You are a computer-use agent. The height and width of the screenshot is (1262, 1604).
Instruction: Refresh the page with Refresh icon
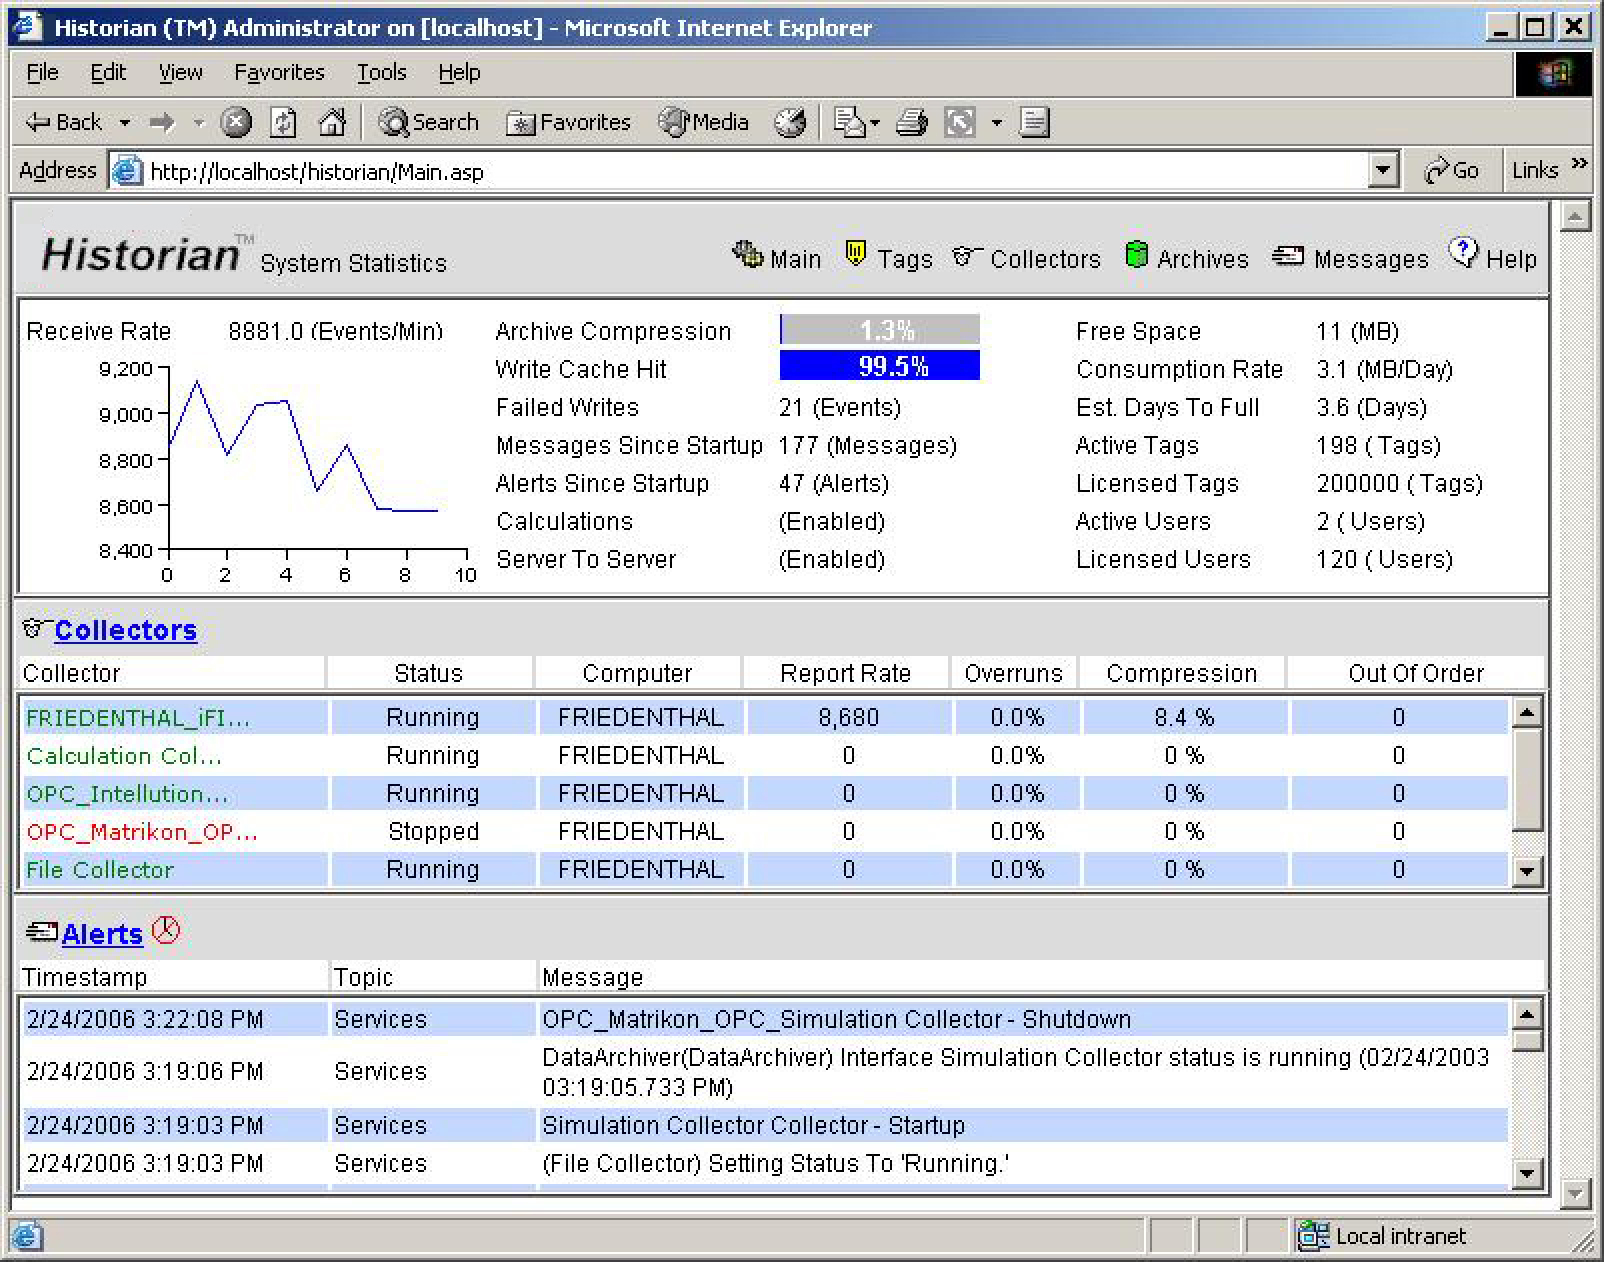point(284,123)
